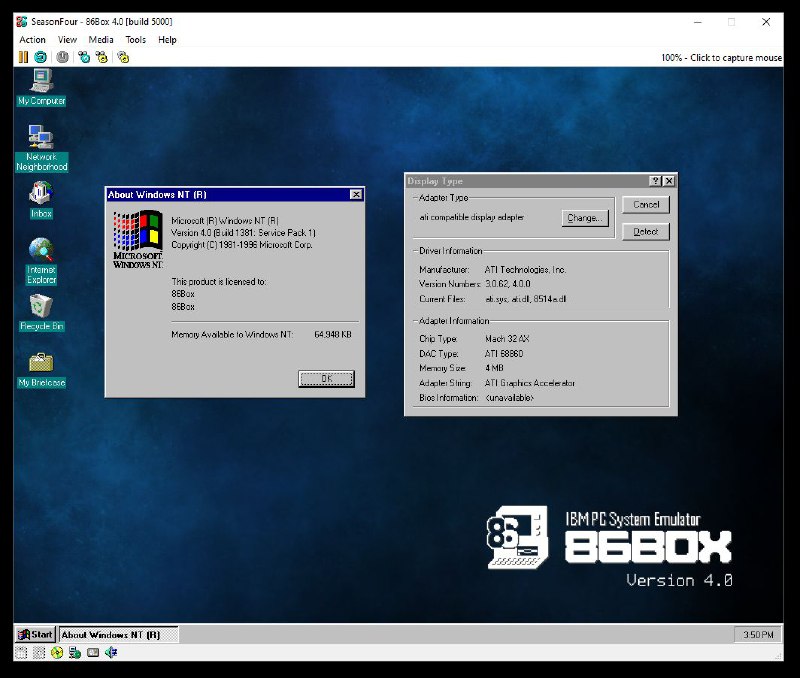Image resolution: width=800 pixels, height=678 pixels.
Task: Pause the emulation via the toolbar pause icon
Action: click(x=23, y=57)
